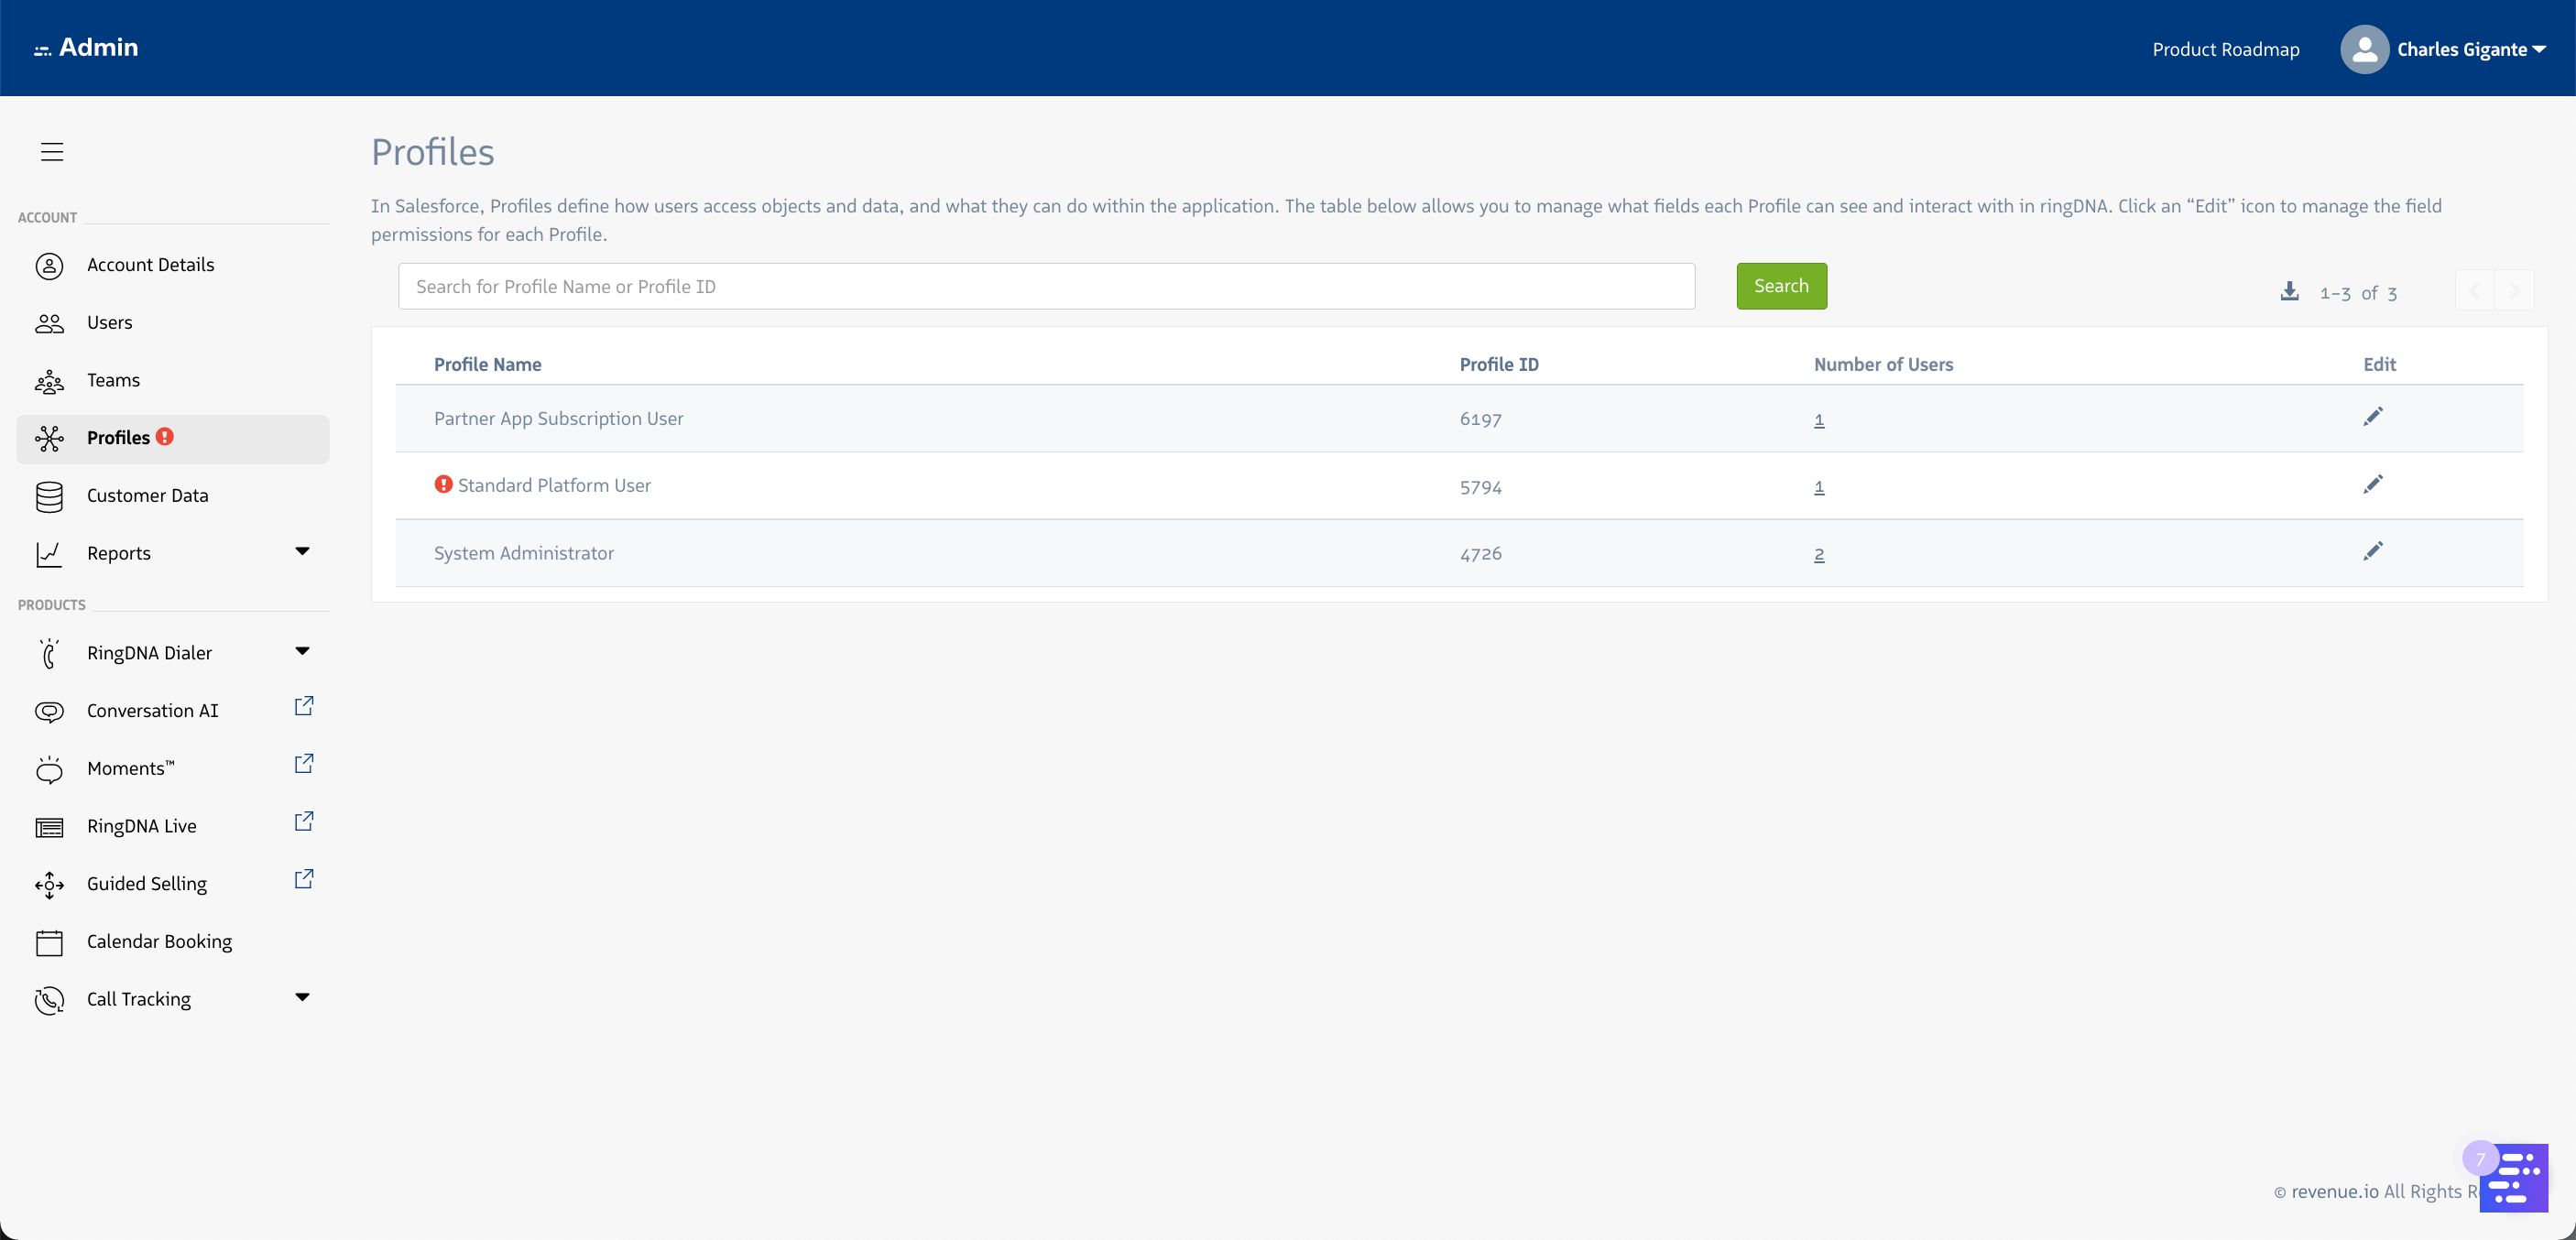Select the Users sidebar icon
2576x1240 pixels.
pos(50,322)
